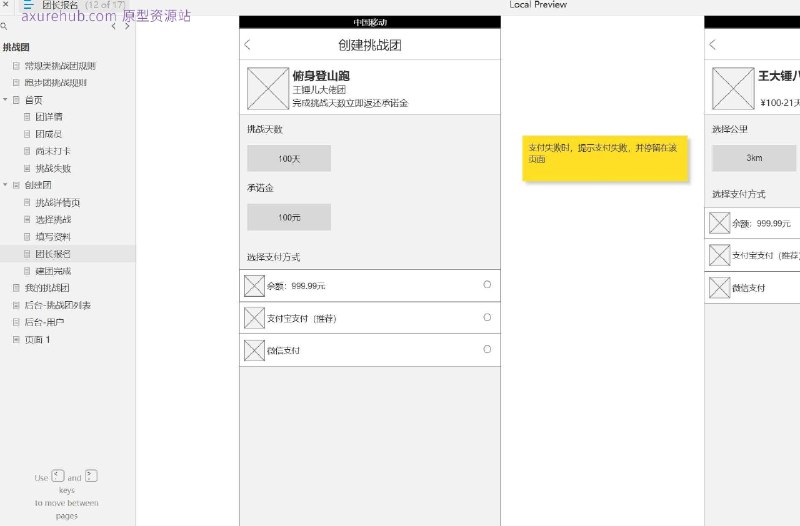Open the 选择挑战 page
The width and height of the screenshot is (800, 526).
tap(53, 220)
